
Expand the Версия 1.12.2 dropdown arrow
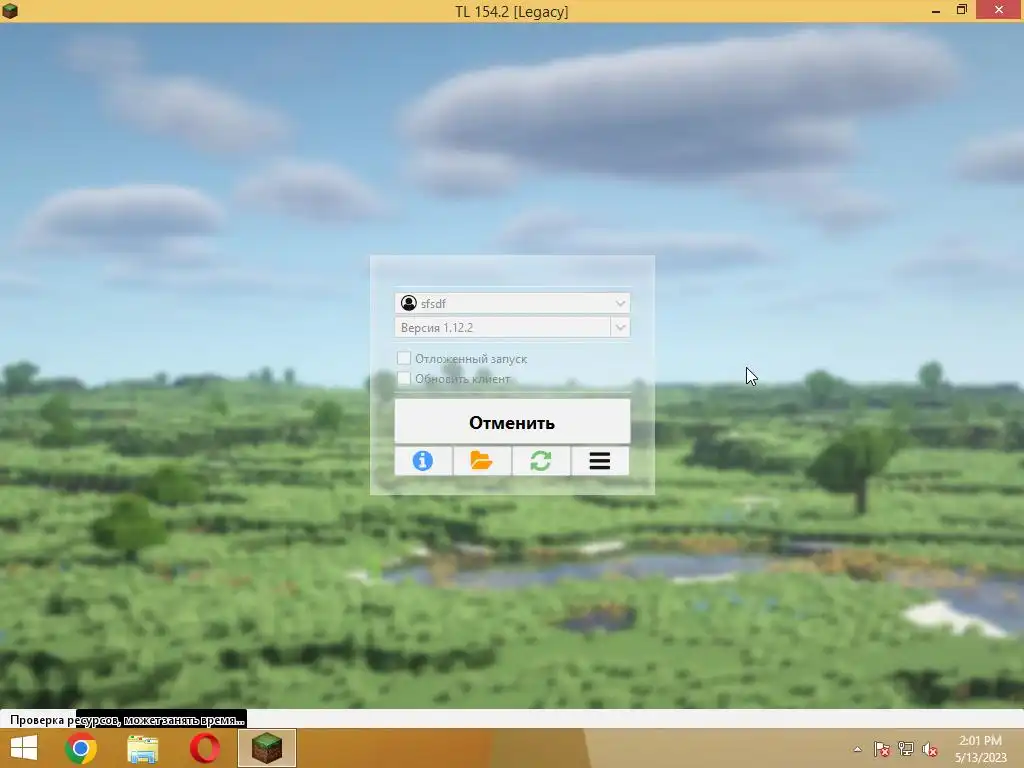point(620,327)
